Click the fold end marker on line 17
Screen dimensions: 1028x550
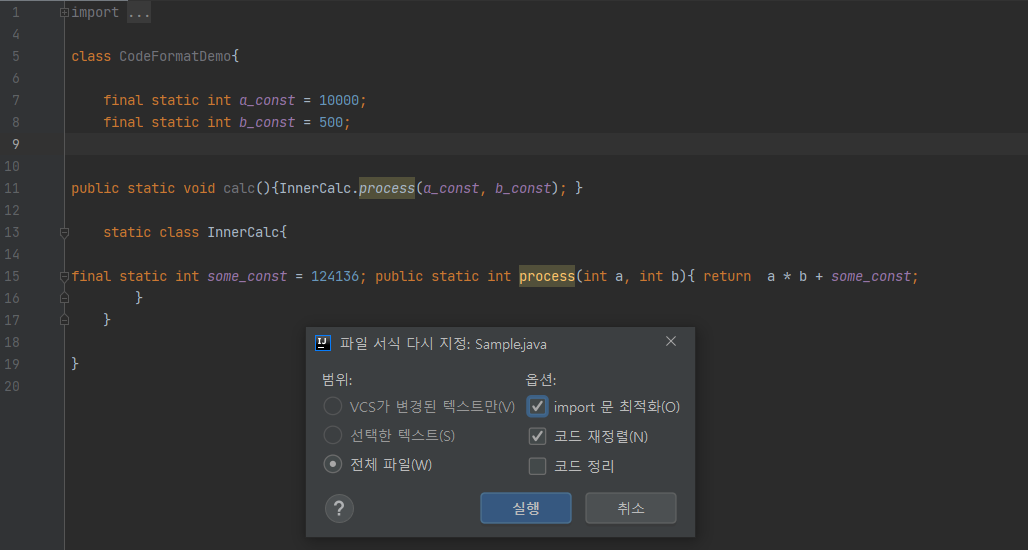coord(64,320)
